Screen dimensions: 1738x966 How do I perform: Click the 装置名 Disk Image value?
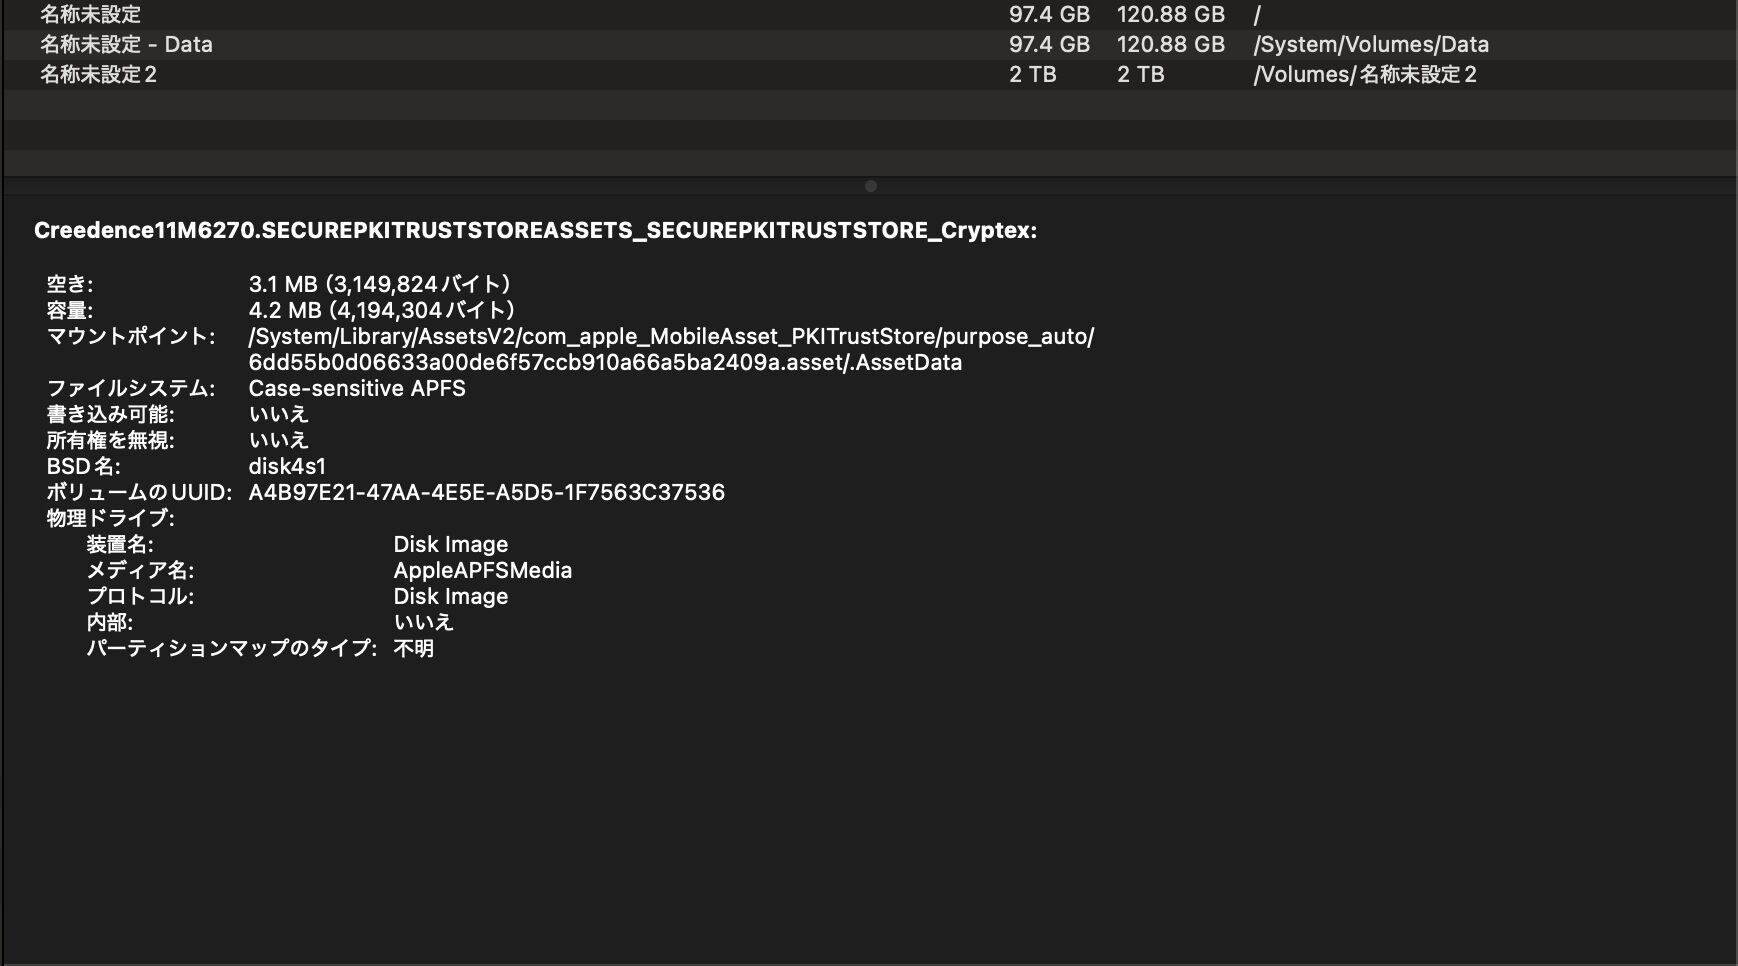(x=450, y=544)
